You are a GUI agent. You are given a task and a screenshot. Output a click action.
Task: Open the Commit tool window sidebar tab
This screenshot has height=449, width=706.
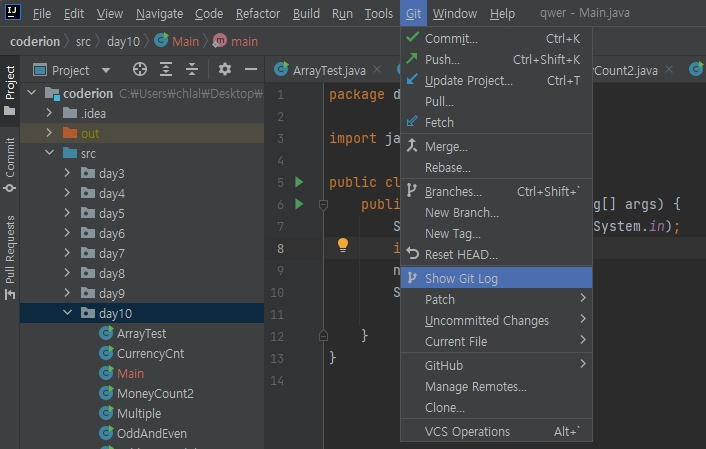click(10, 165)
